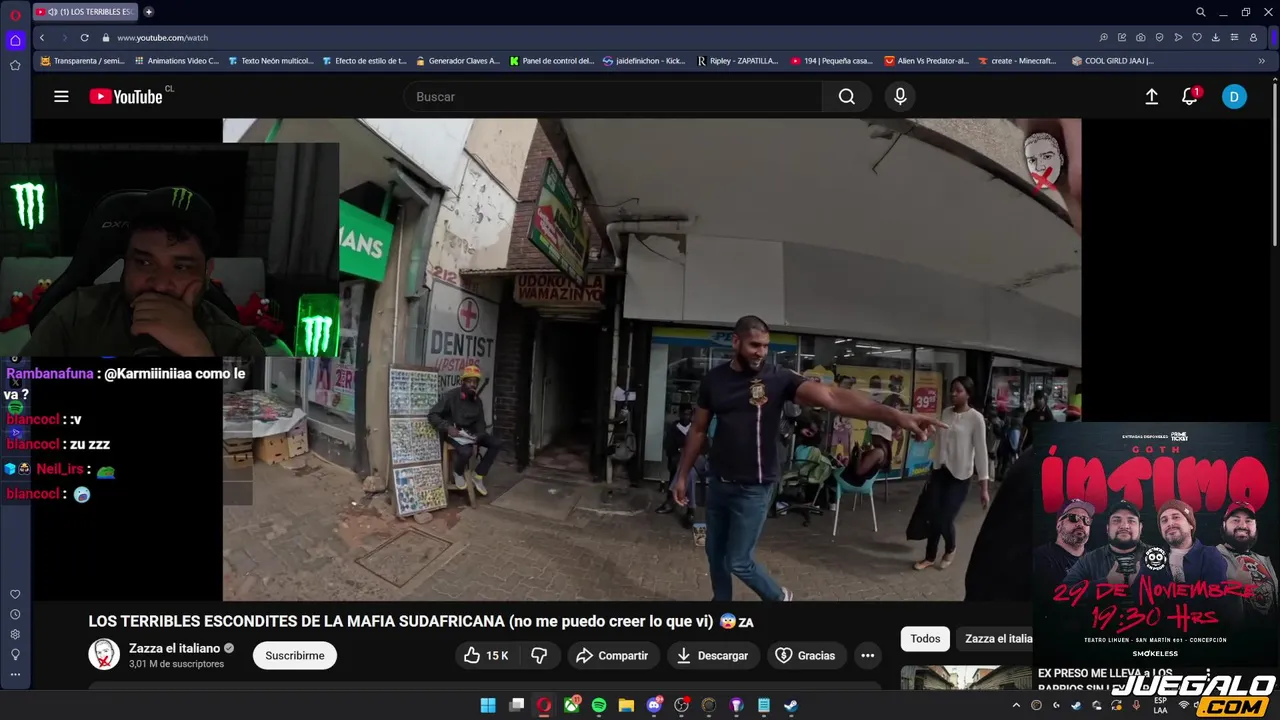The image size is (1280, 720).
Task: Open browser tab search magnifier
Action: click(x=1201, y=12)
